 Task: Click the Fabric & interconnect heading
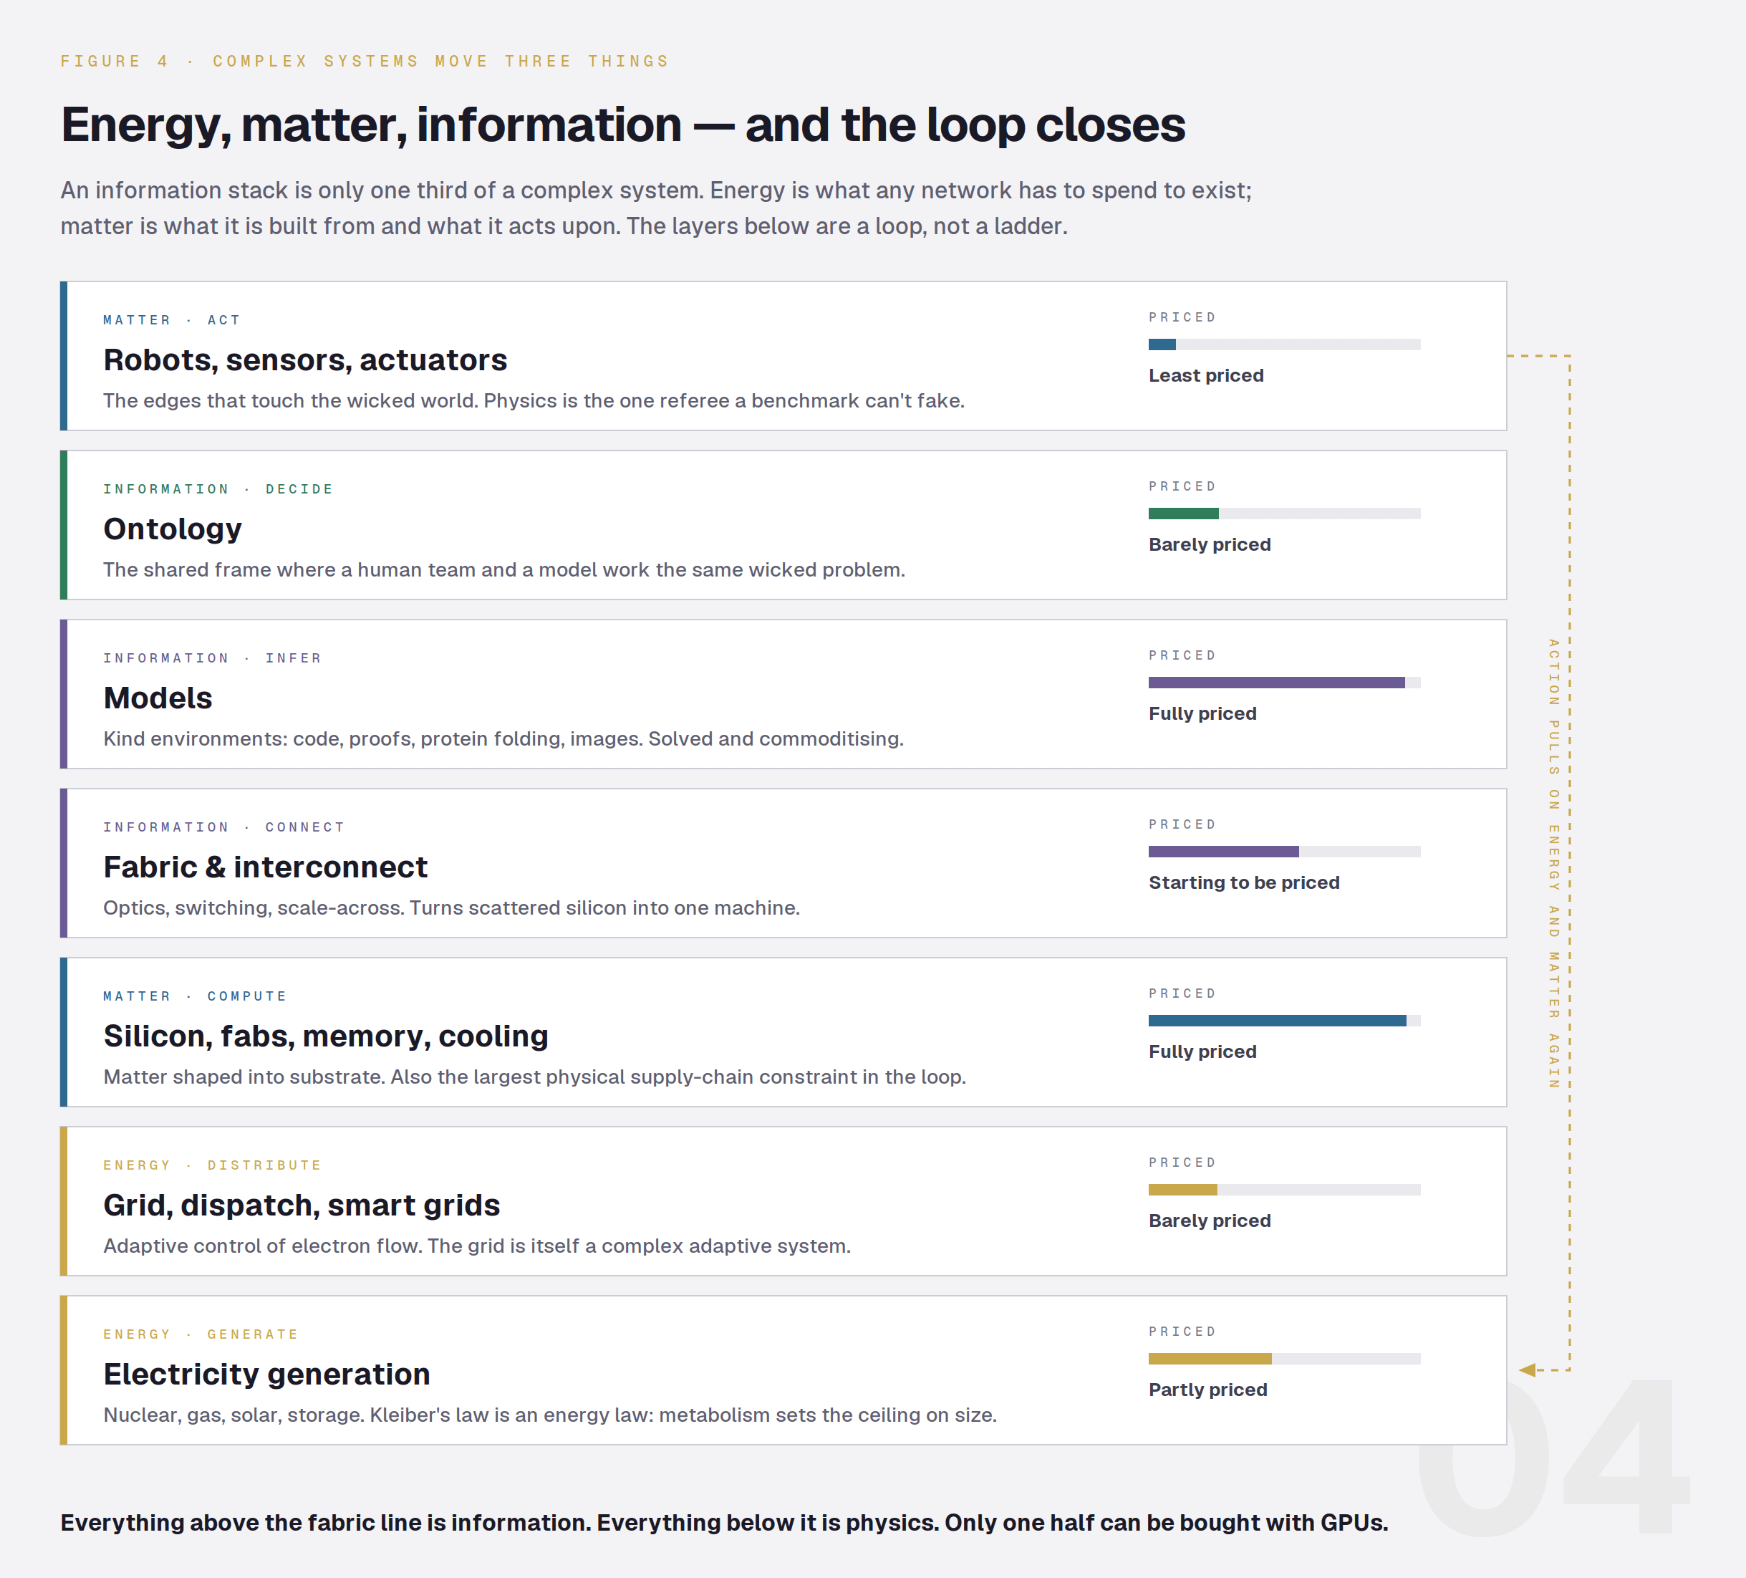click(265, 867)
